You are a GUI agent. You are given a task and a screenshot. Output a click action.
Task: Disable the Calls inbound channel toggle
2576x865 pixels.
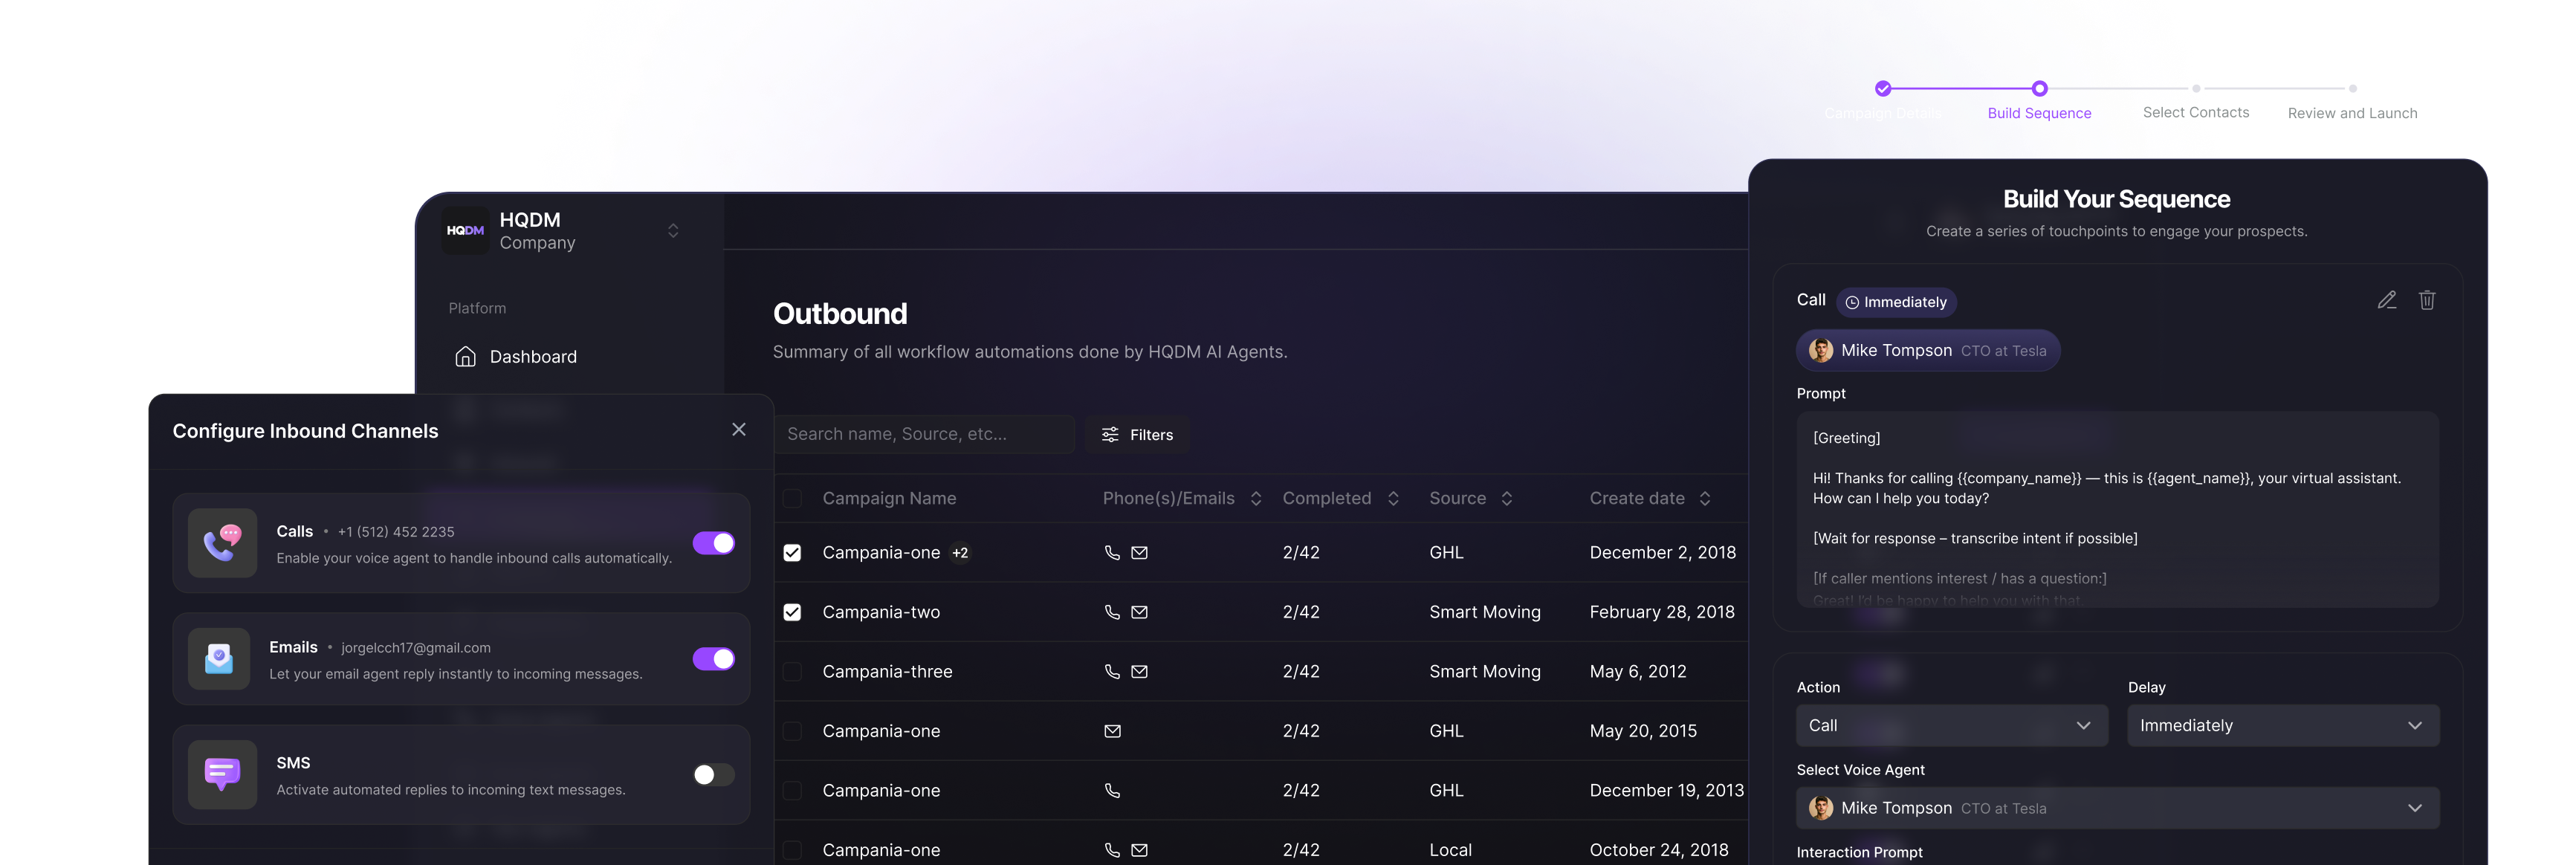click(x=713, y=543)
